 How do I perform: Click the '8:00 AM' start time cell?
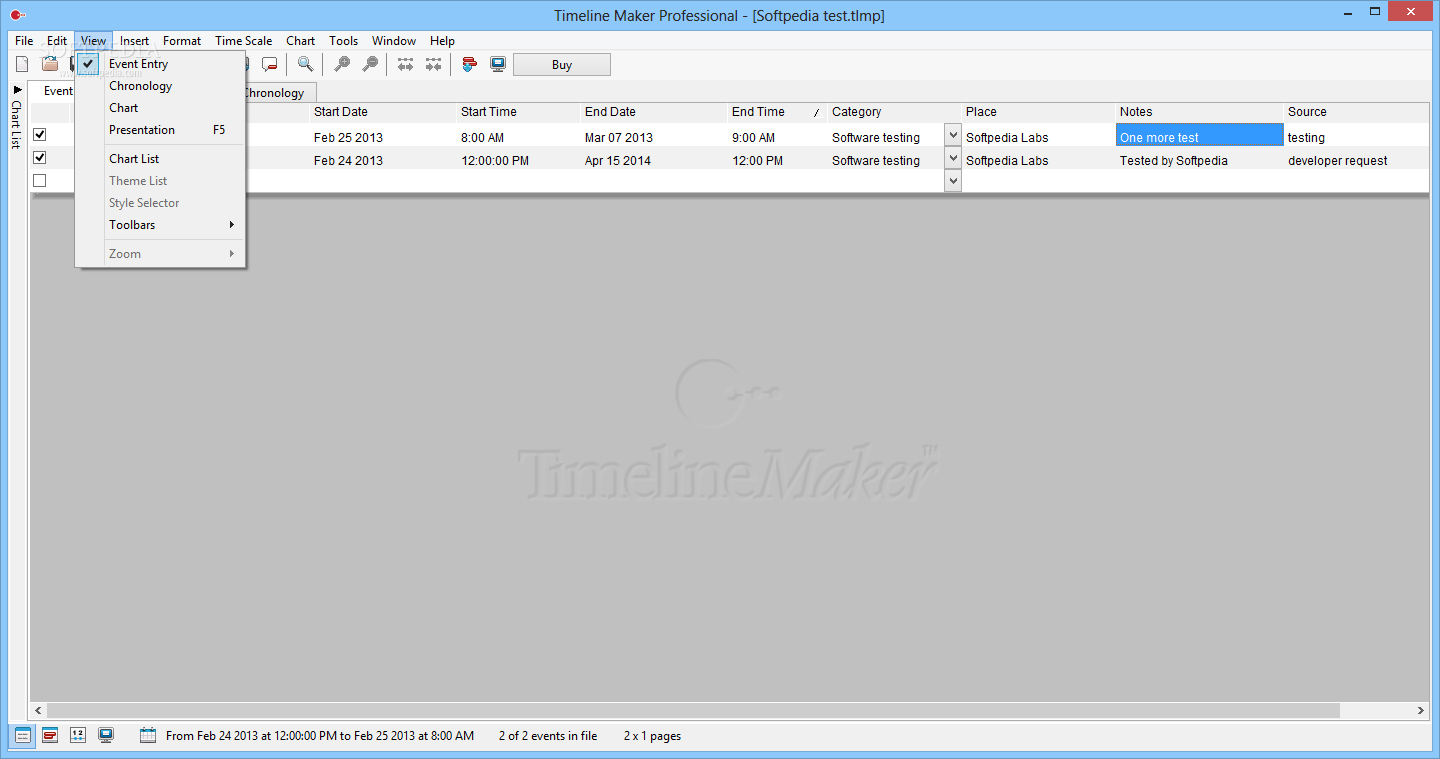(x=518, y=137)
